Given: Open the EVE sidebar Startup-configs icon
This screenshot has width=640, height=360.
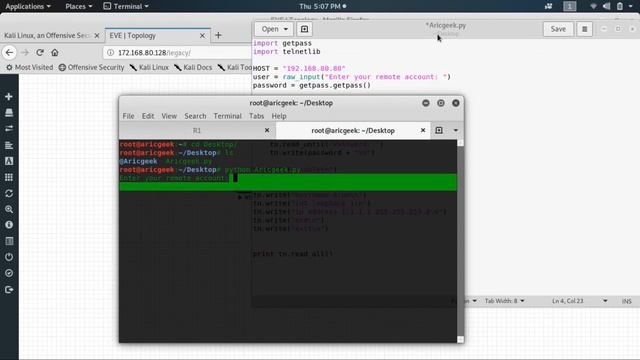Looking at the screenshot, I should [x=9, y=145].
